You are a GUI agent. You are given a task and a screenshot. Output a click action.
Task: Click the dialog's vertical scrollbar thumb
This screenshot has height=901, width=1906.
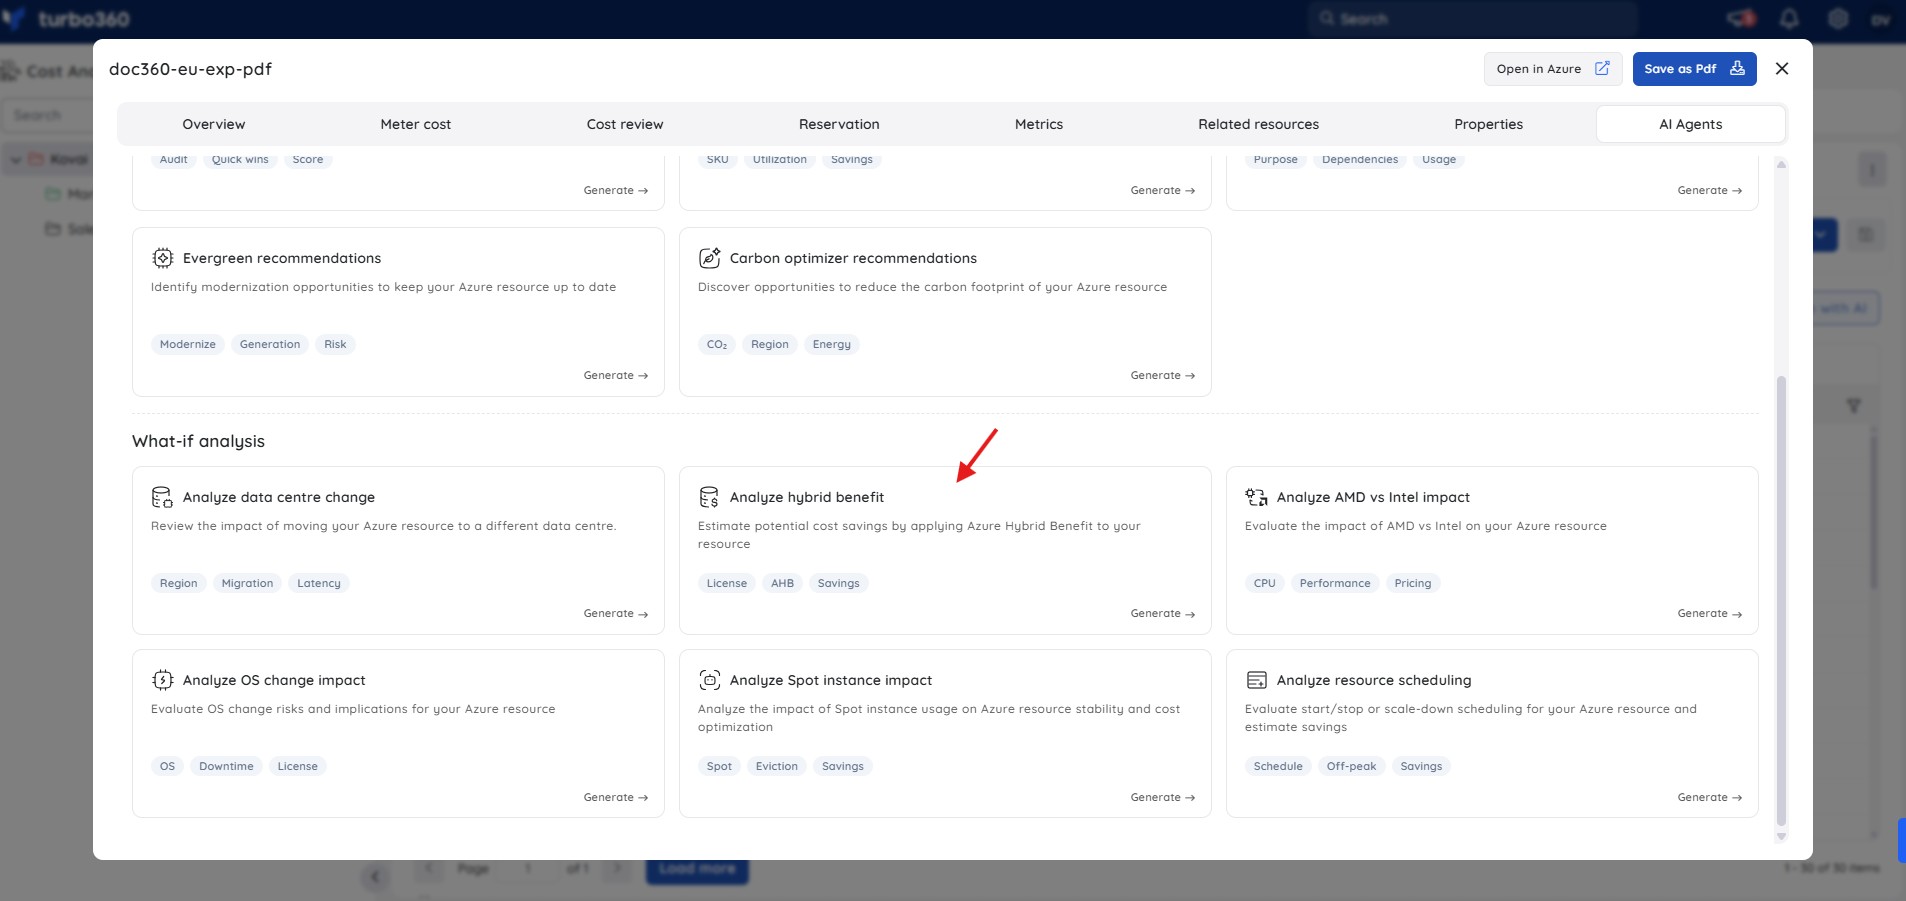[x=1781, y=600]
